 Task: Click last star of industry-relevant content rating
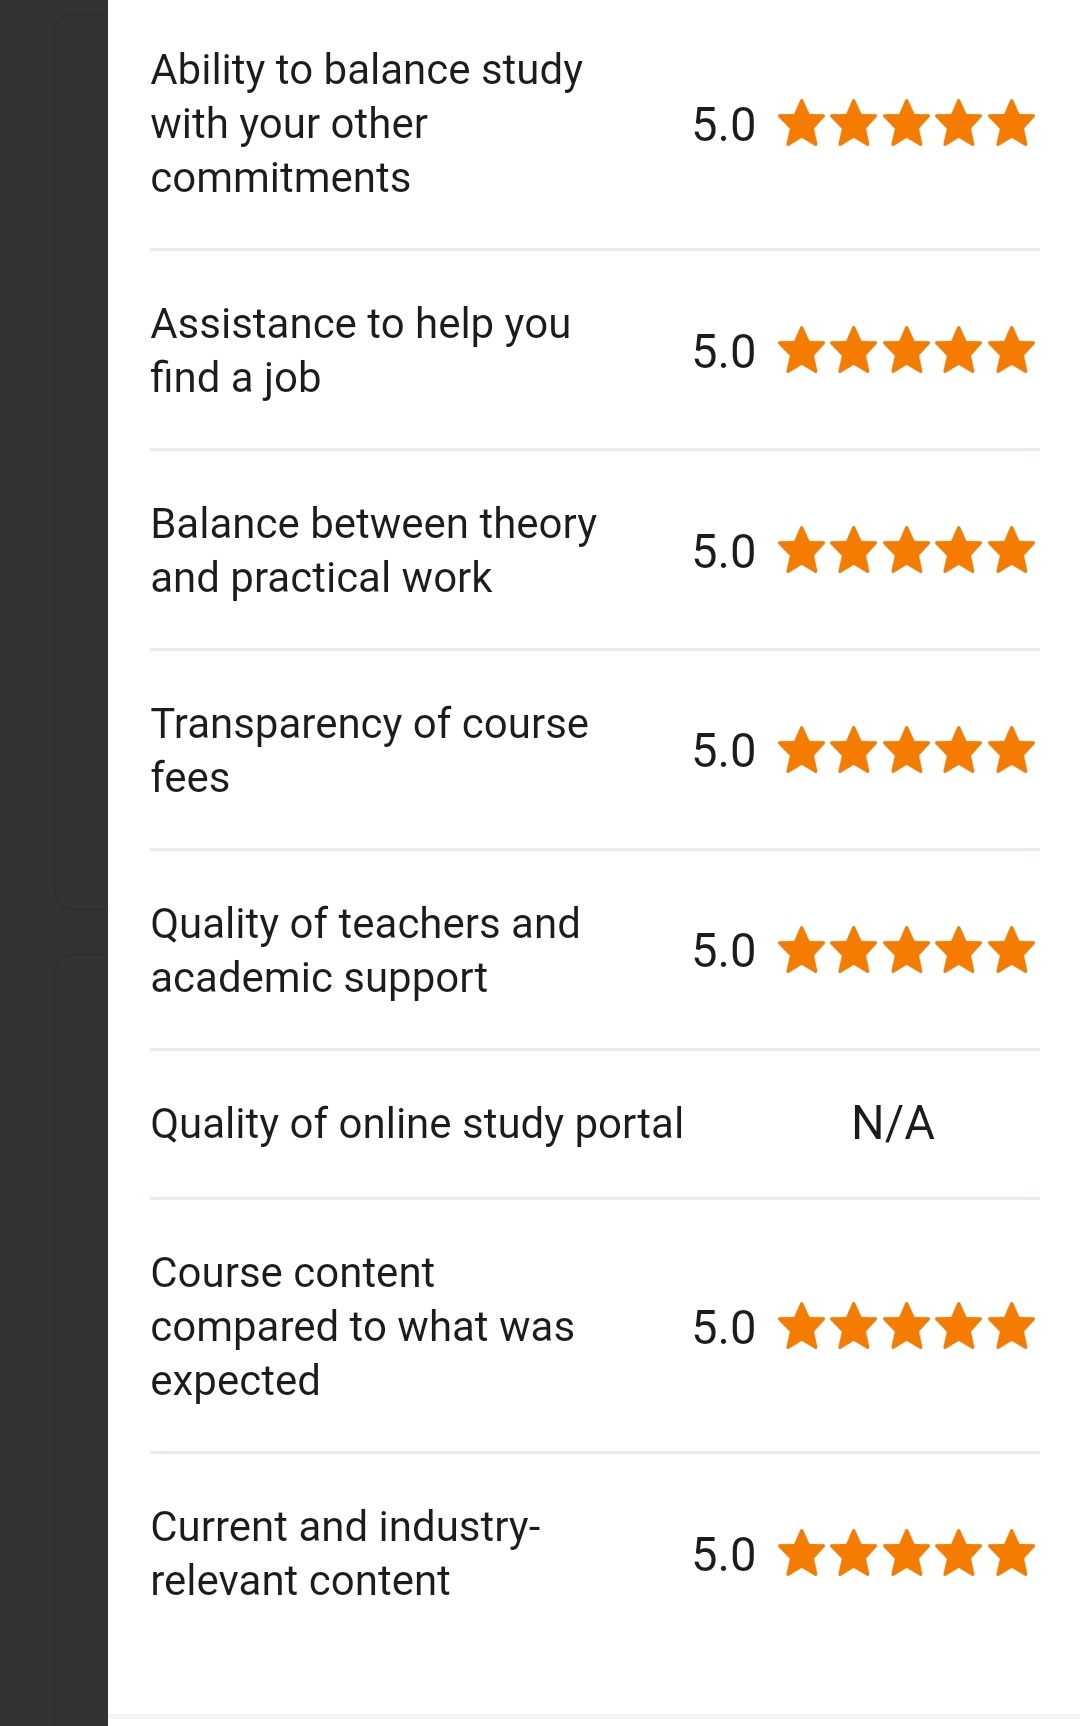pos(1013,1554)
